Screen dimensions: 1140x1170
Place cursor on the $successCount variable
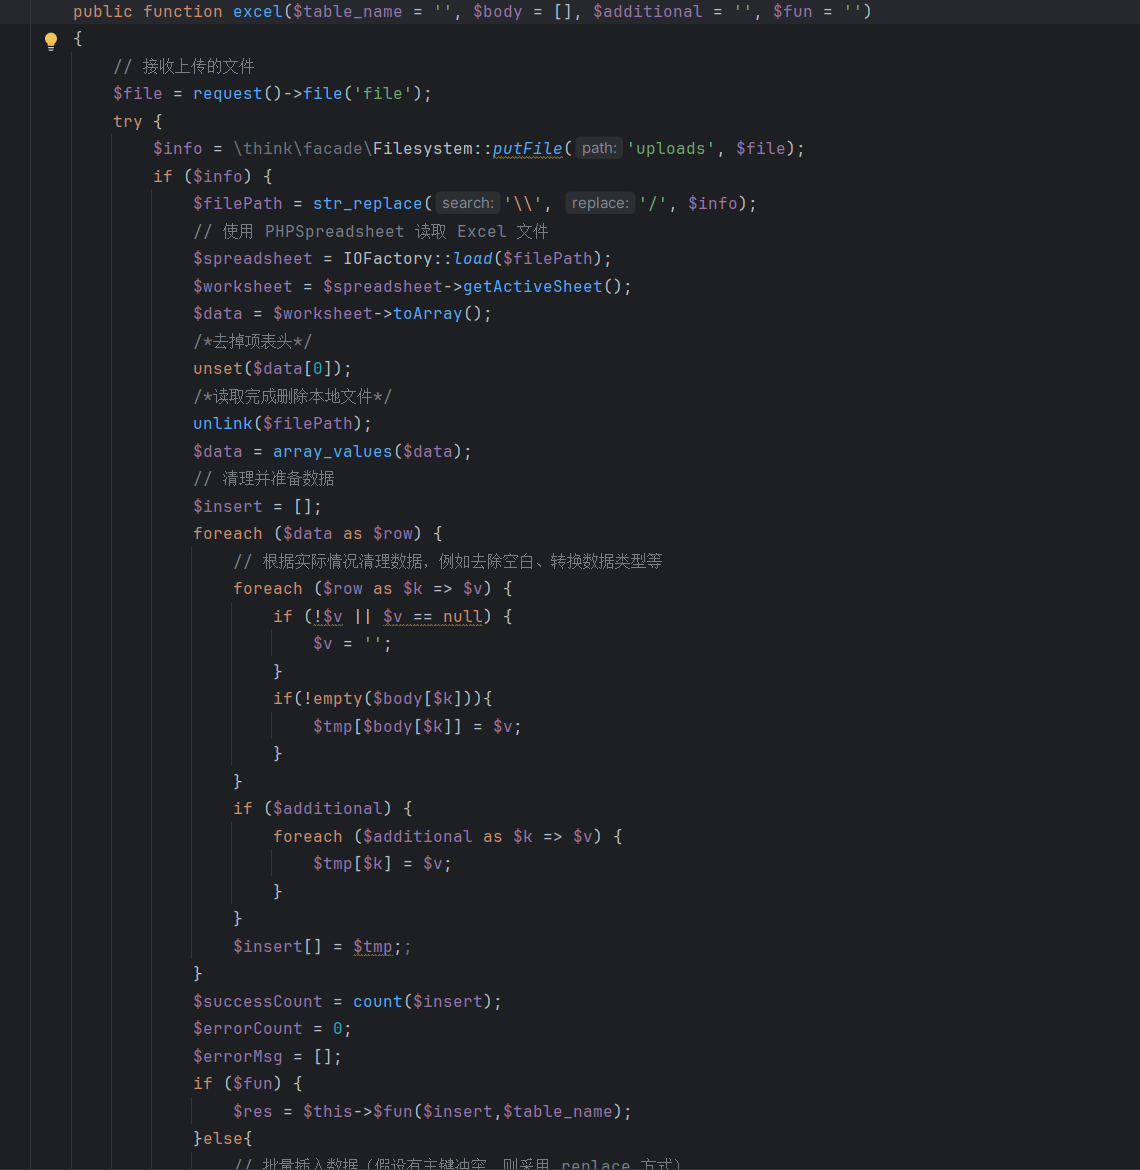(x=257, y=1001)
